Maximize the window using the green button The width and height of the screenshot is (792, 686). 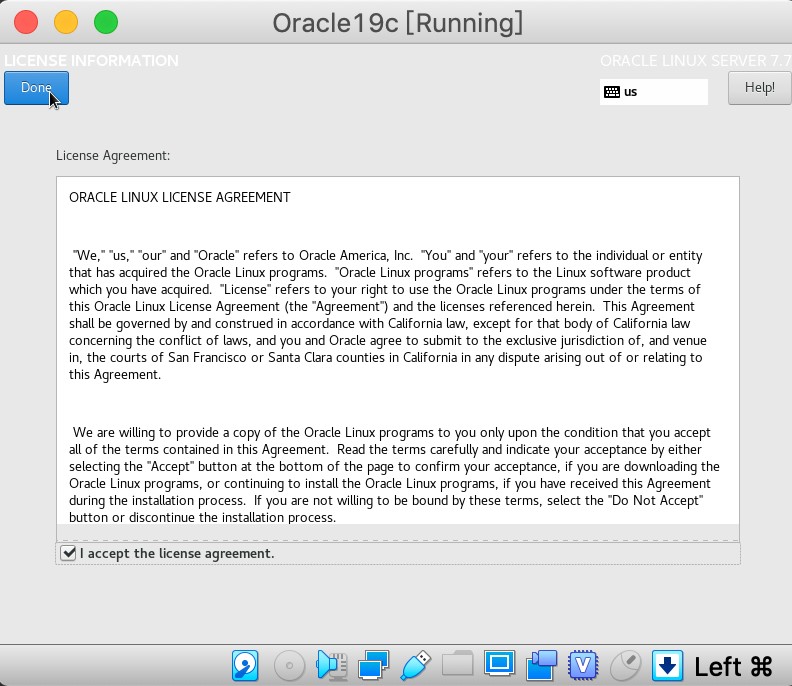pos(106,22)
